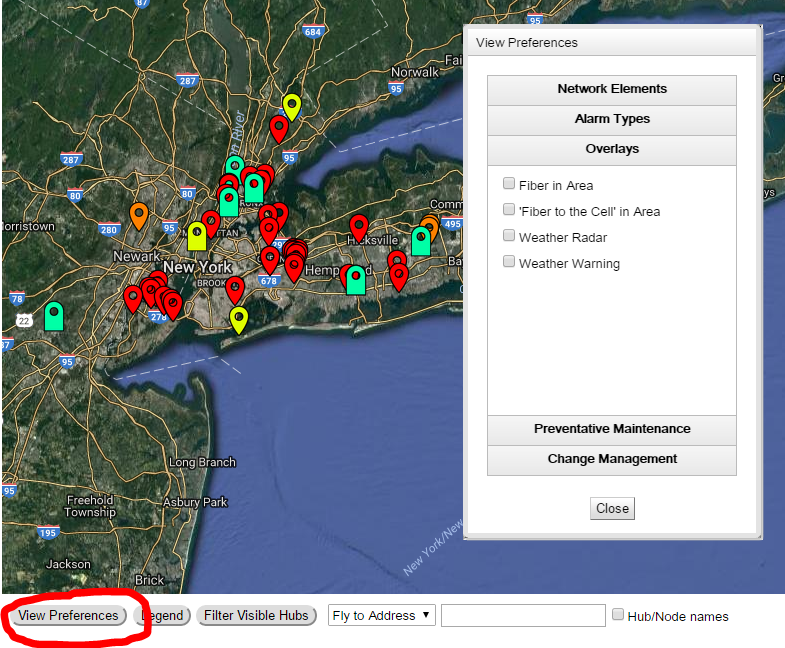785x648 pixels.
Task: Open the Fly to Address dropdown
Action: [x=381, y=615]
